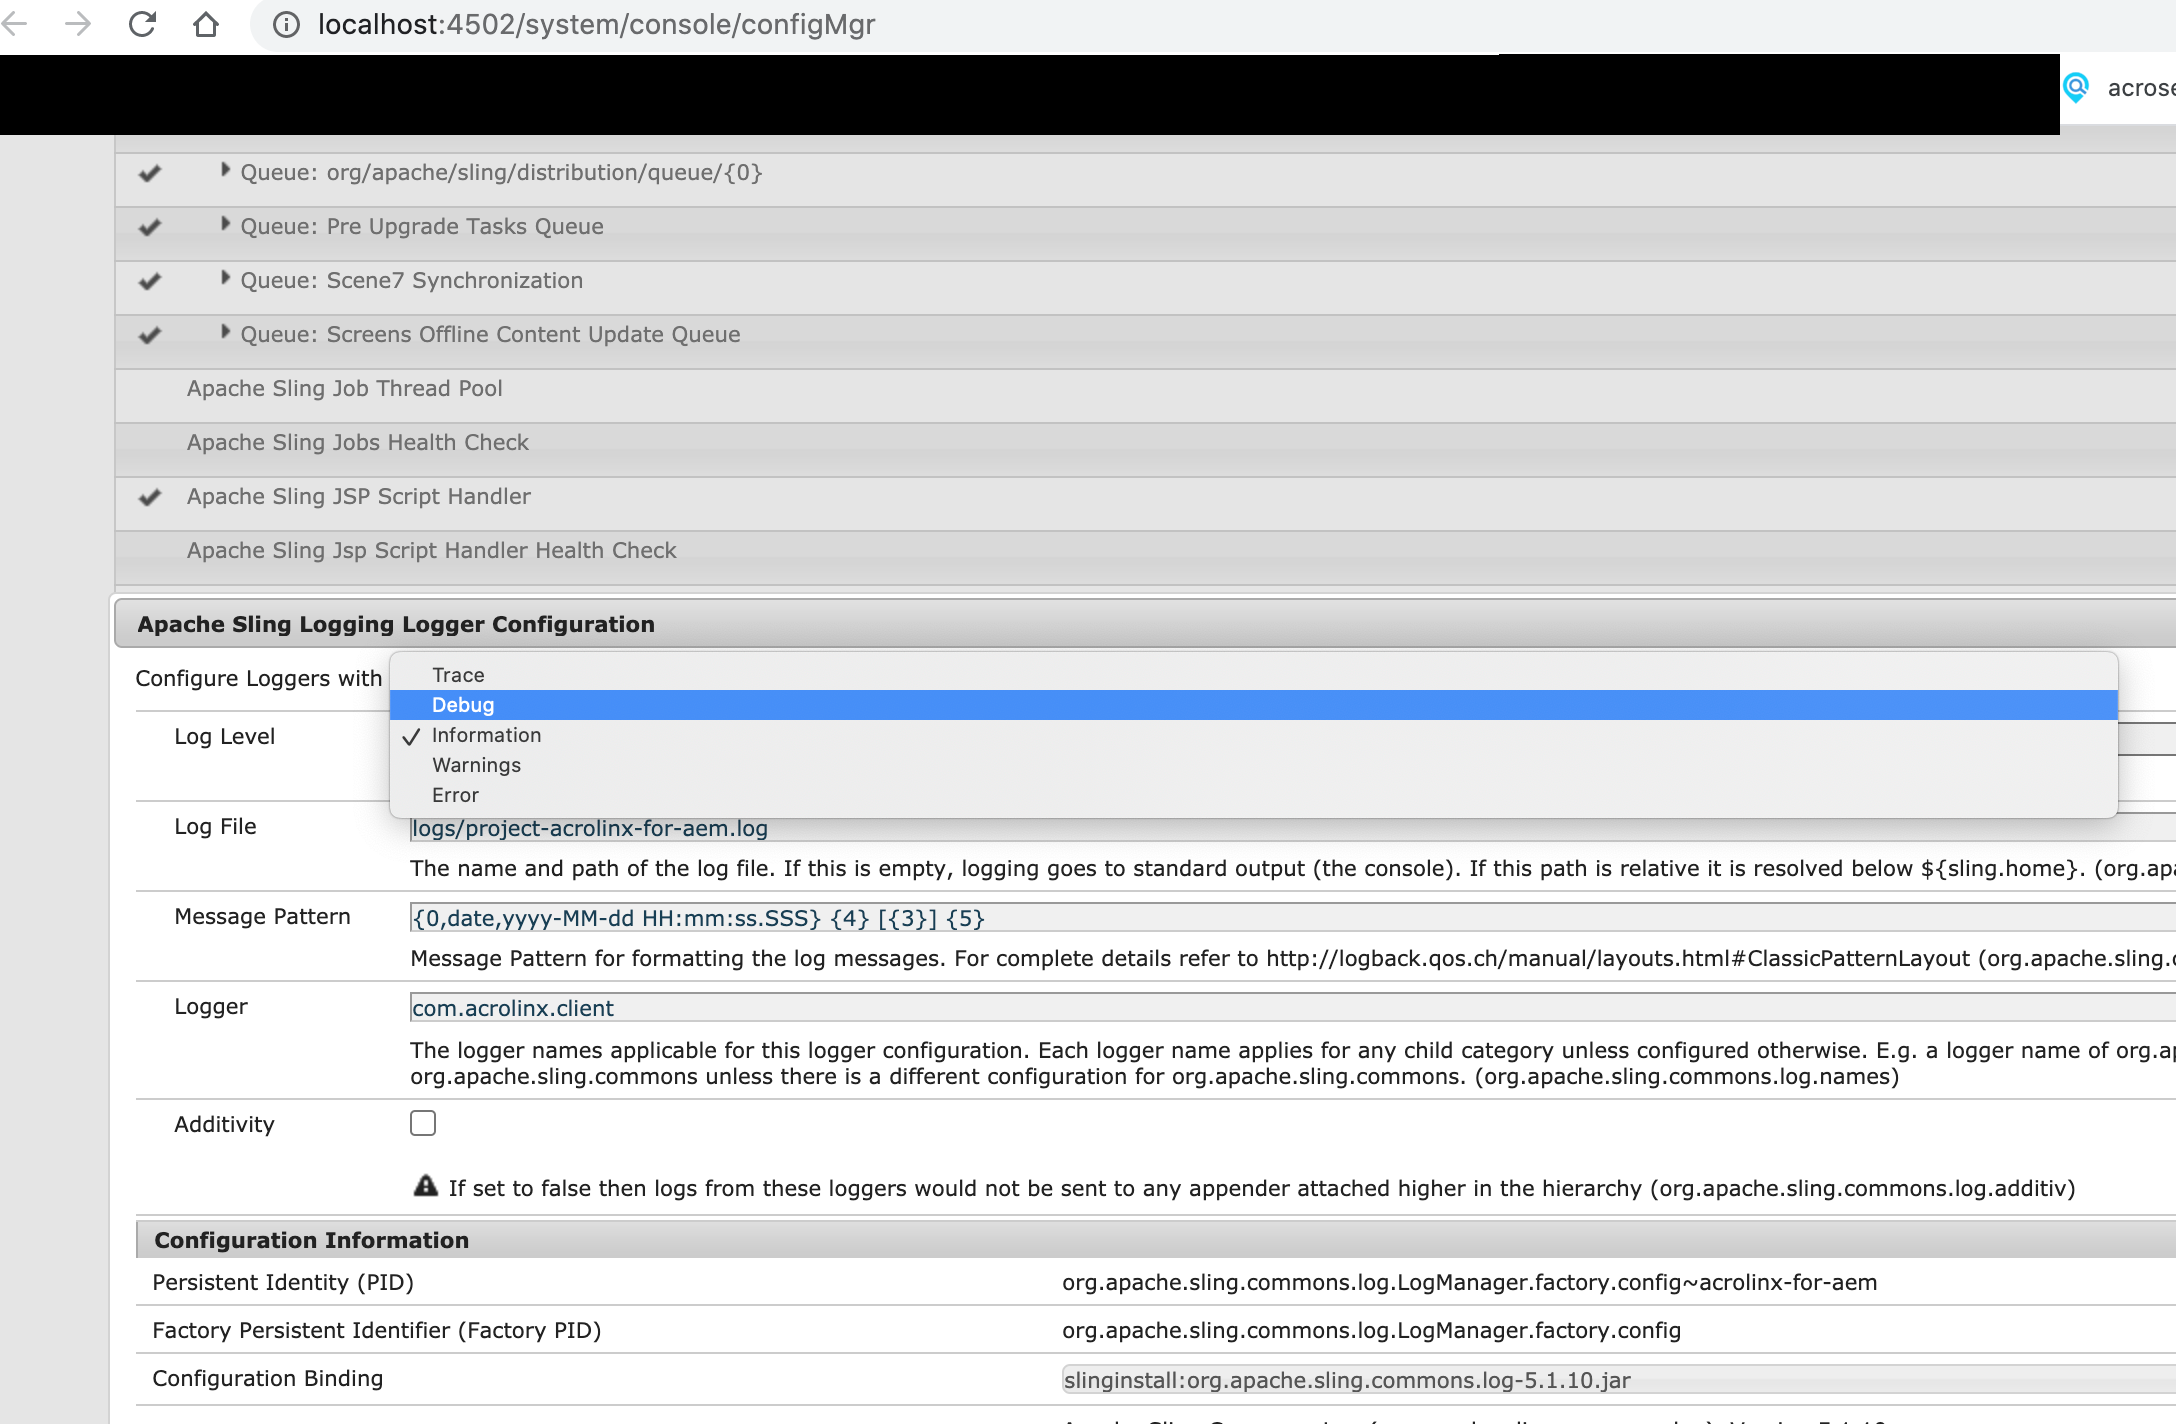Viewport: 2176px width, 1424px height.
Task: Click the browser home icon
Action: pyautogui.click(x=207, y=24)
